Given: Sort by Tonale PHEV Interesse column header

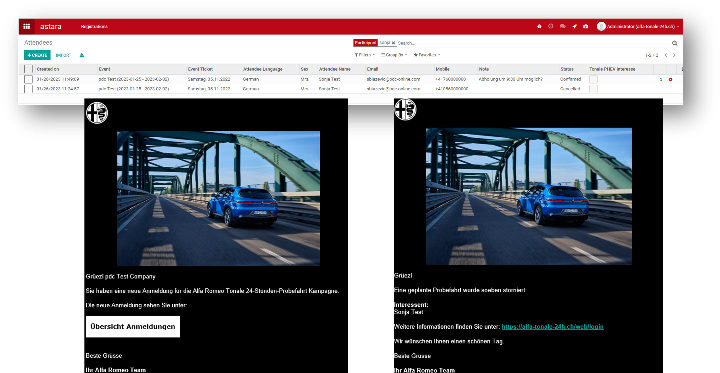Looking at the screenshot, I should (x=612, y=69).
